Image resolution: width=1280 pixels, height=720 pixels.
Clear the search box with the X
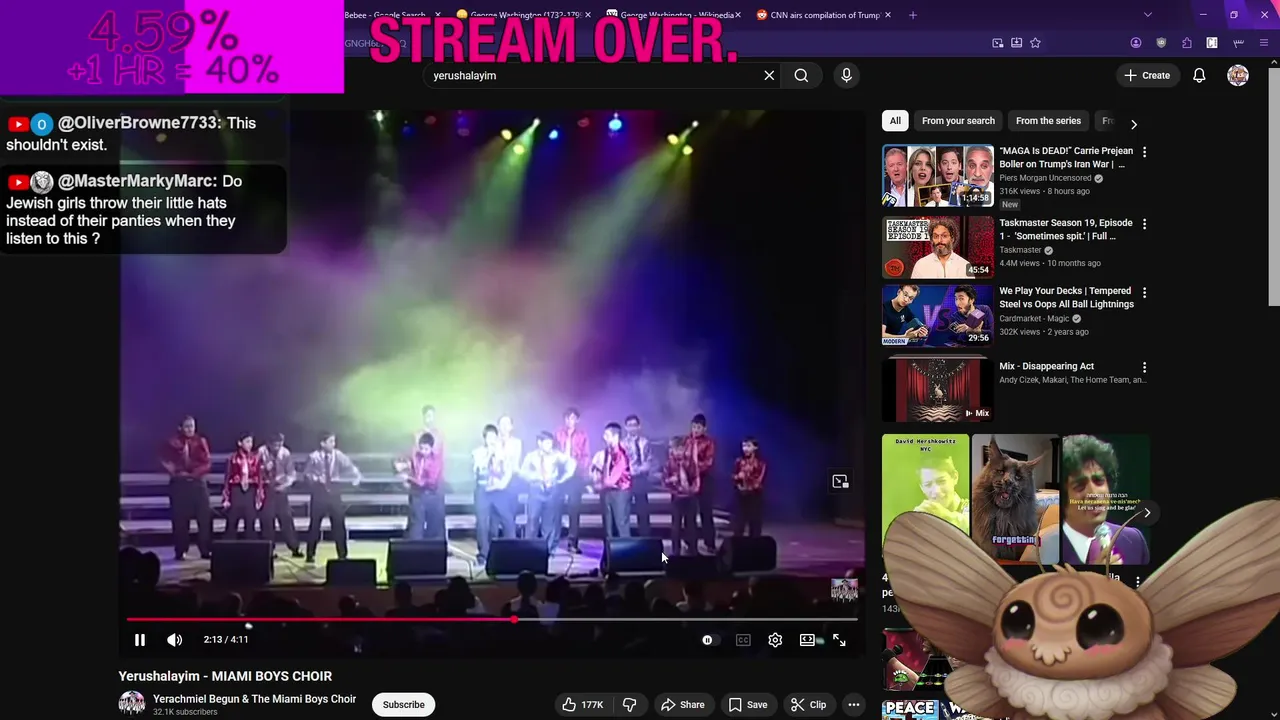coord(769,75)
